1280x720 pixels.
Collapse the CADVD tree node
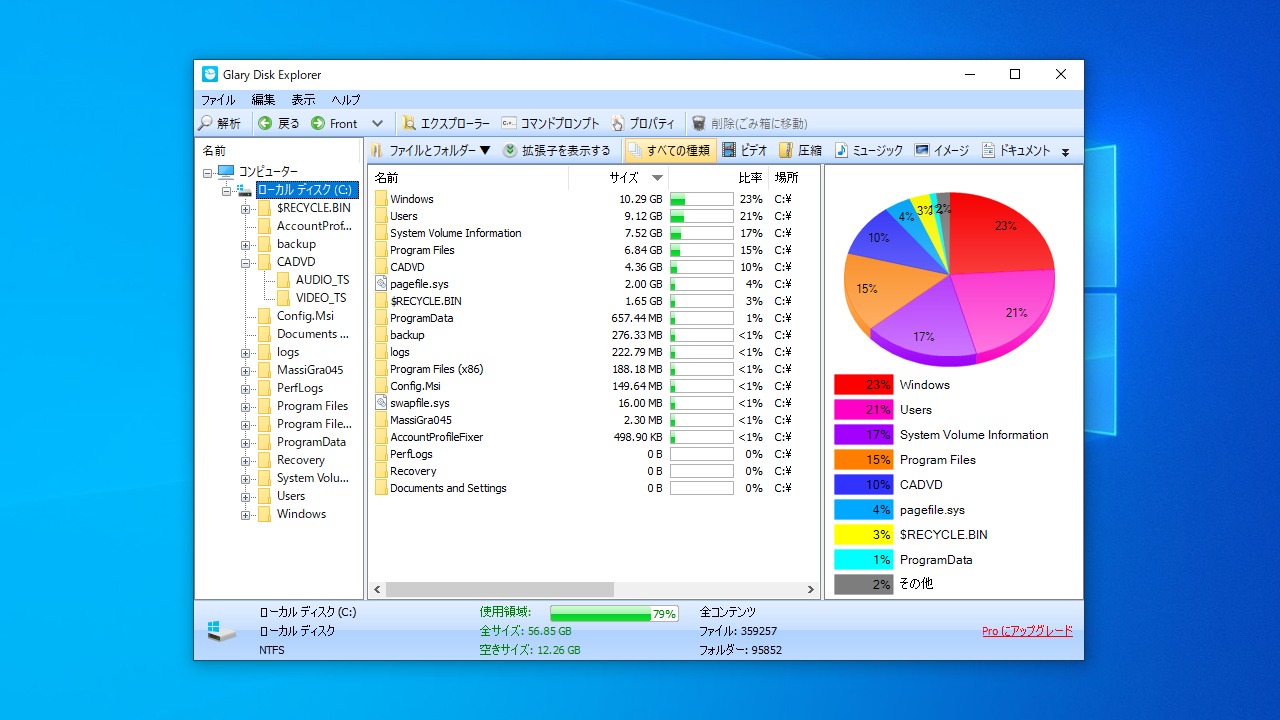tap(246, 262)
